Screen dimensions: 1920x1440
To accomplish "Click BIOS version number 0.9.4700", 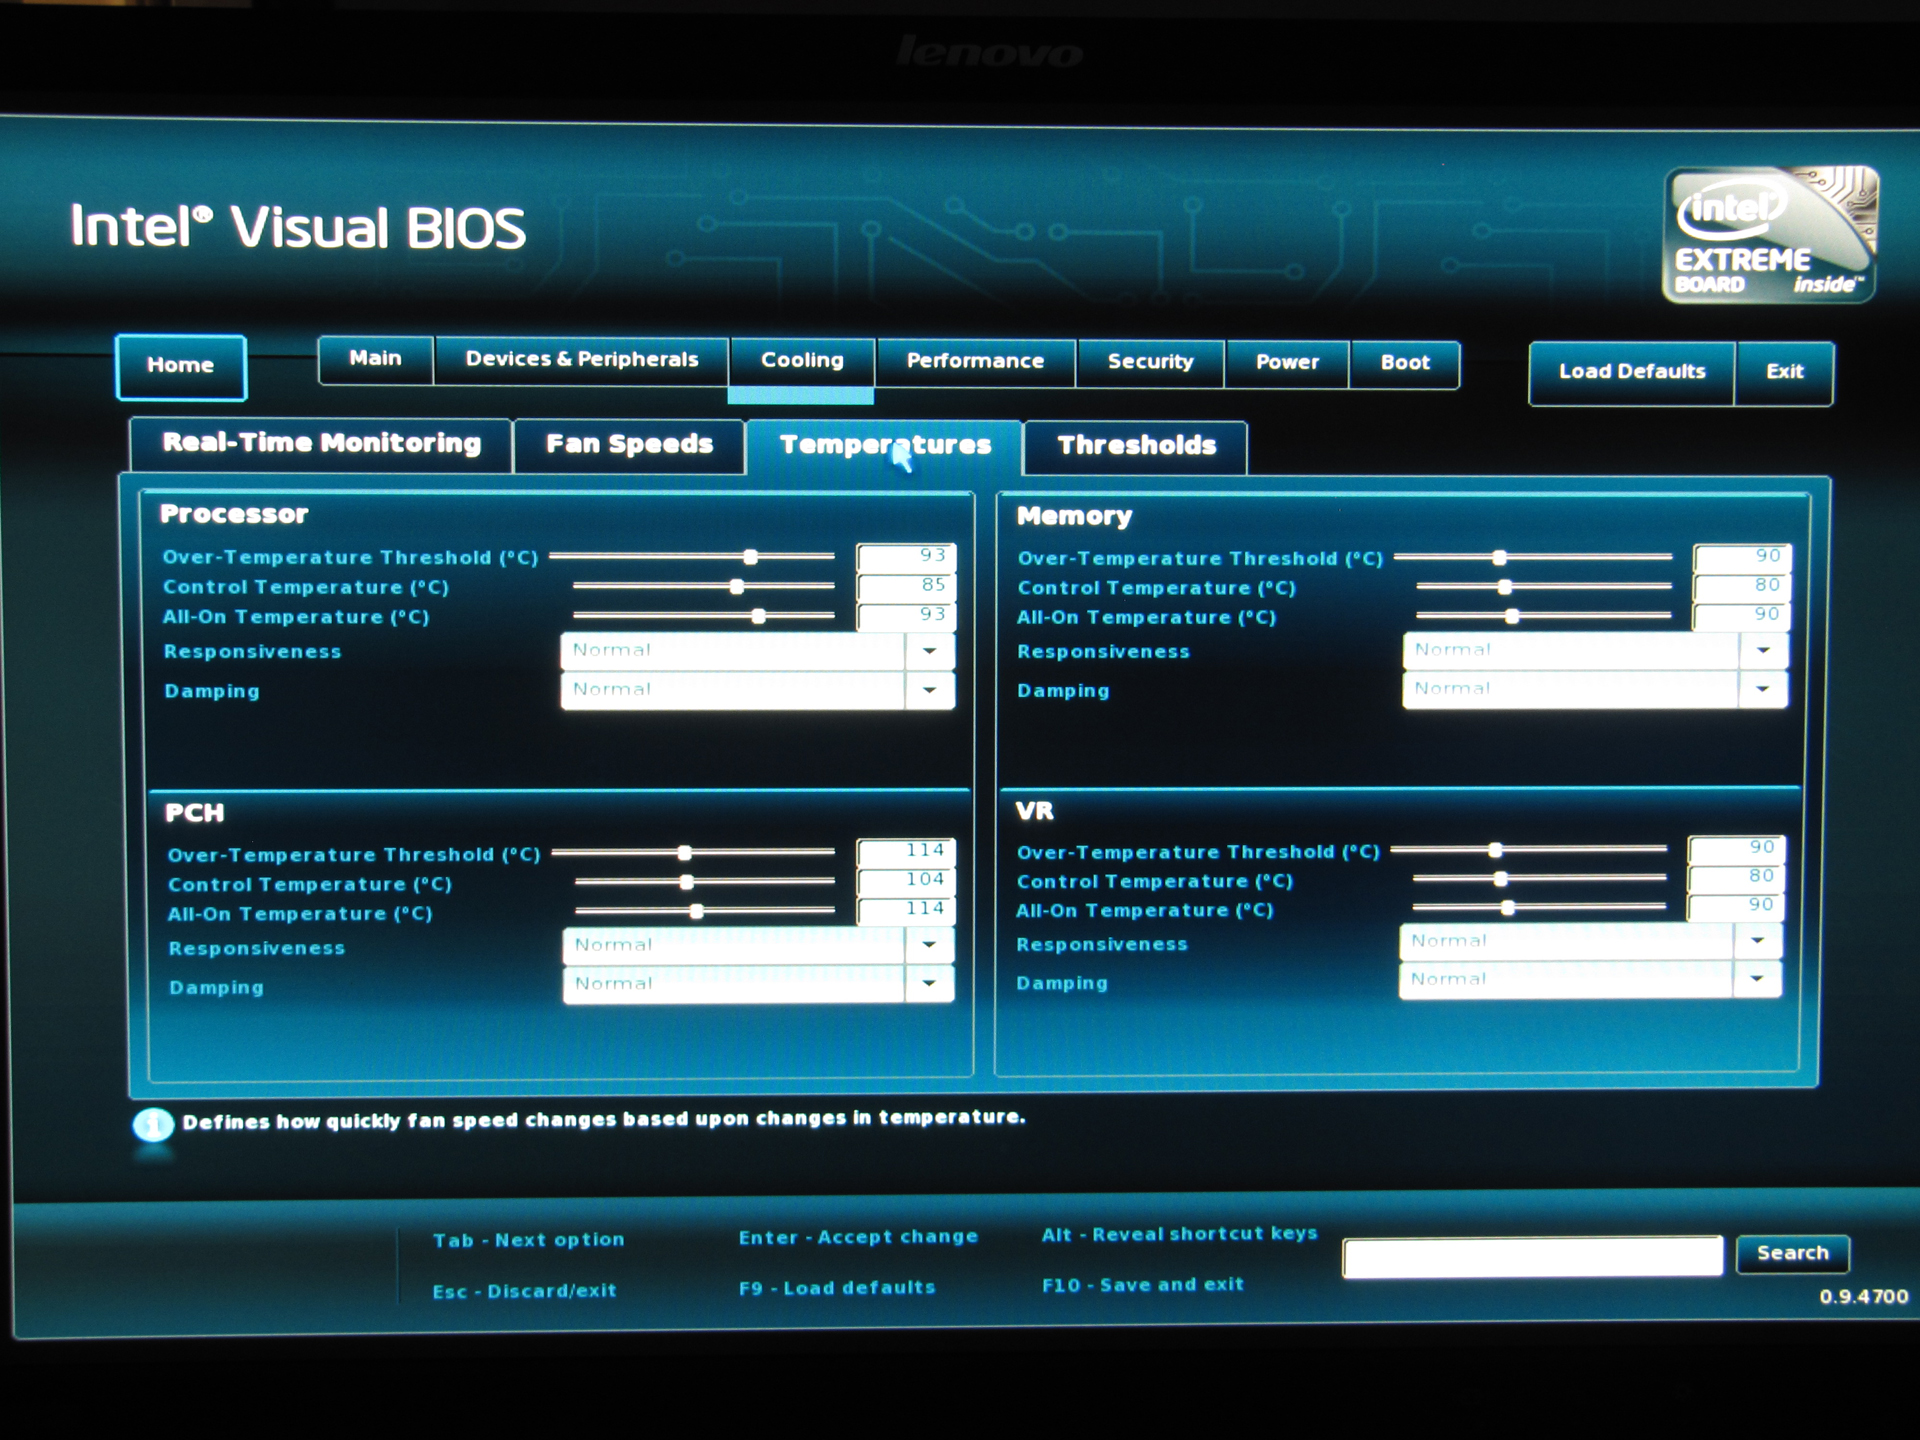I will 1864,1297.
